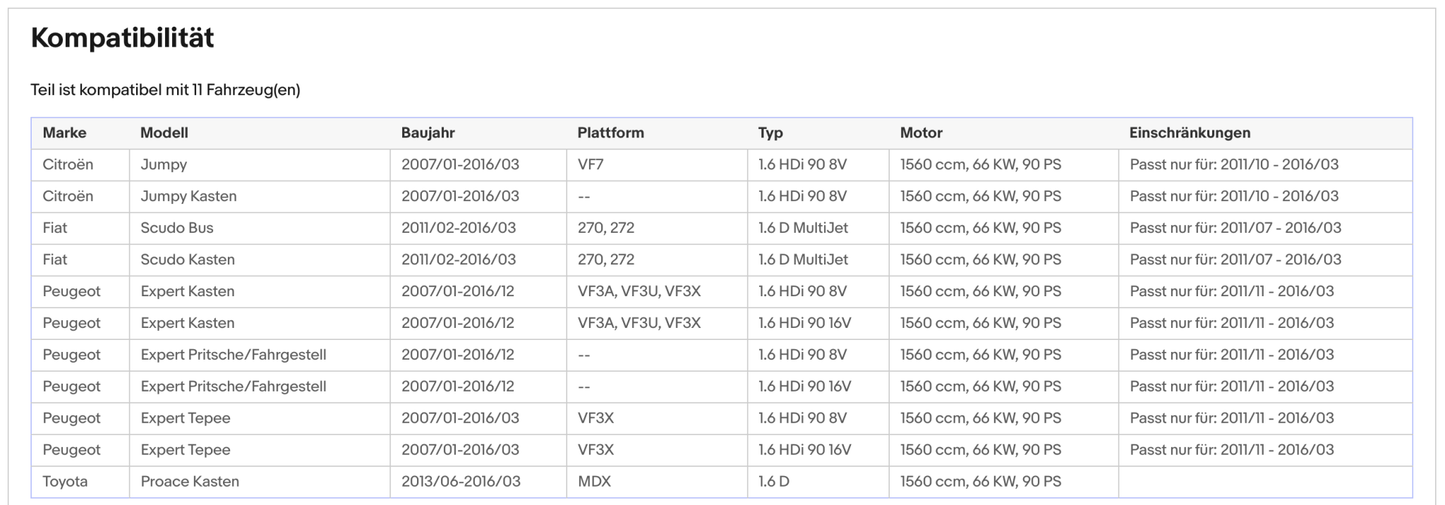Viewport: 1445px width, 505px height.
Task: Select the Typ cell in Toyota row
Action: [x=773, y=482]
